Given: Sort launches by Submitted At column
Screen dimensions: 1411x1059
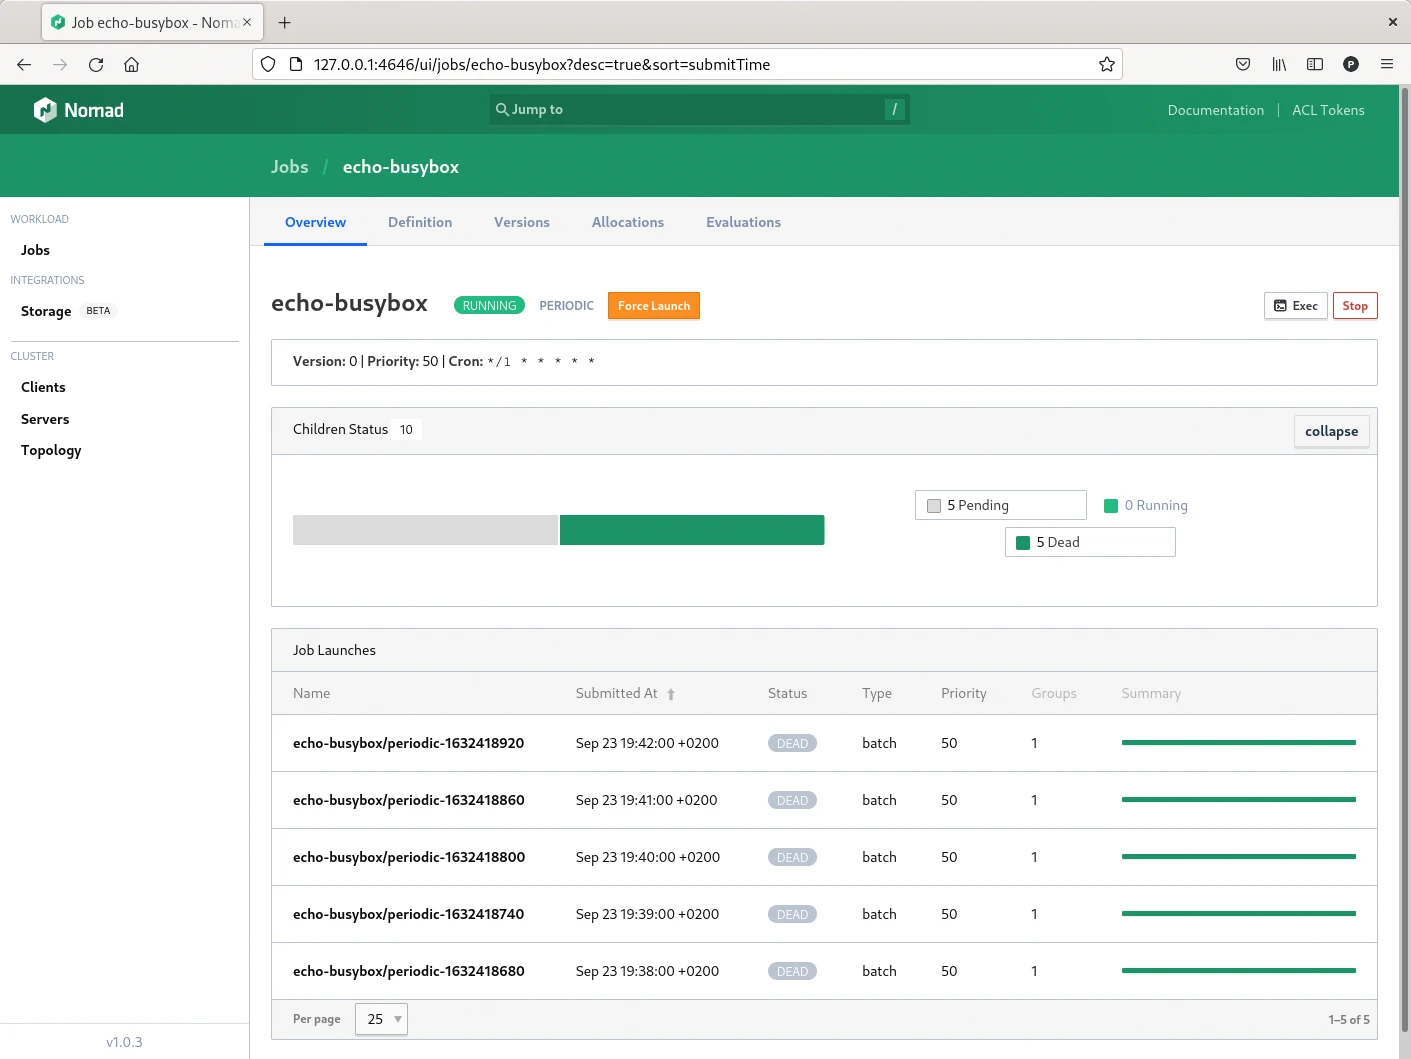Looking at the screenshot, I should pos(617,693).
